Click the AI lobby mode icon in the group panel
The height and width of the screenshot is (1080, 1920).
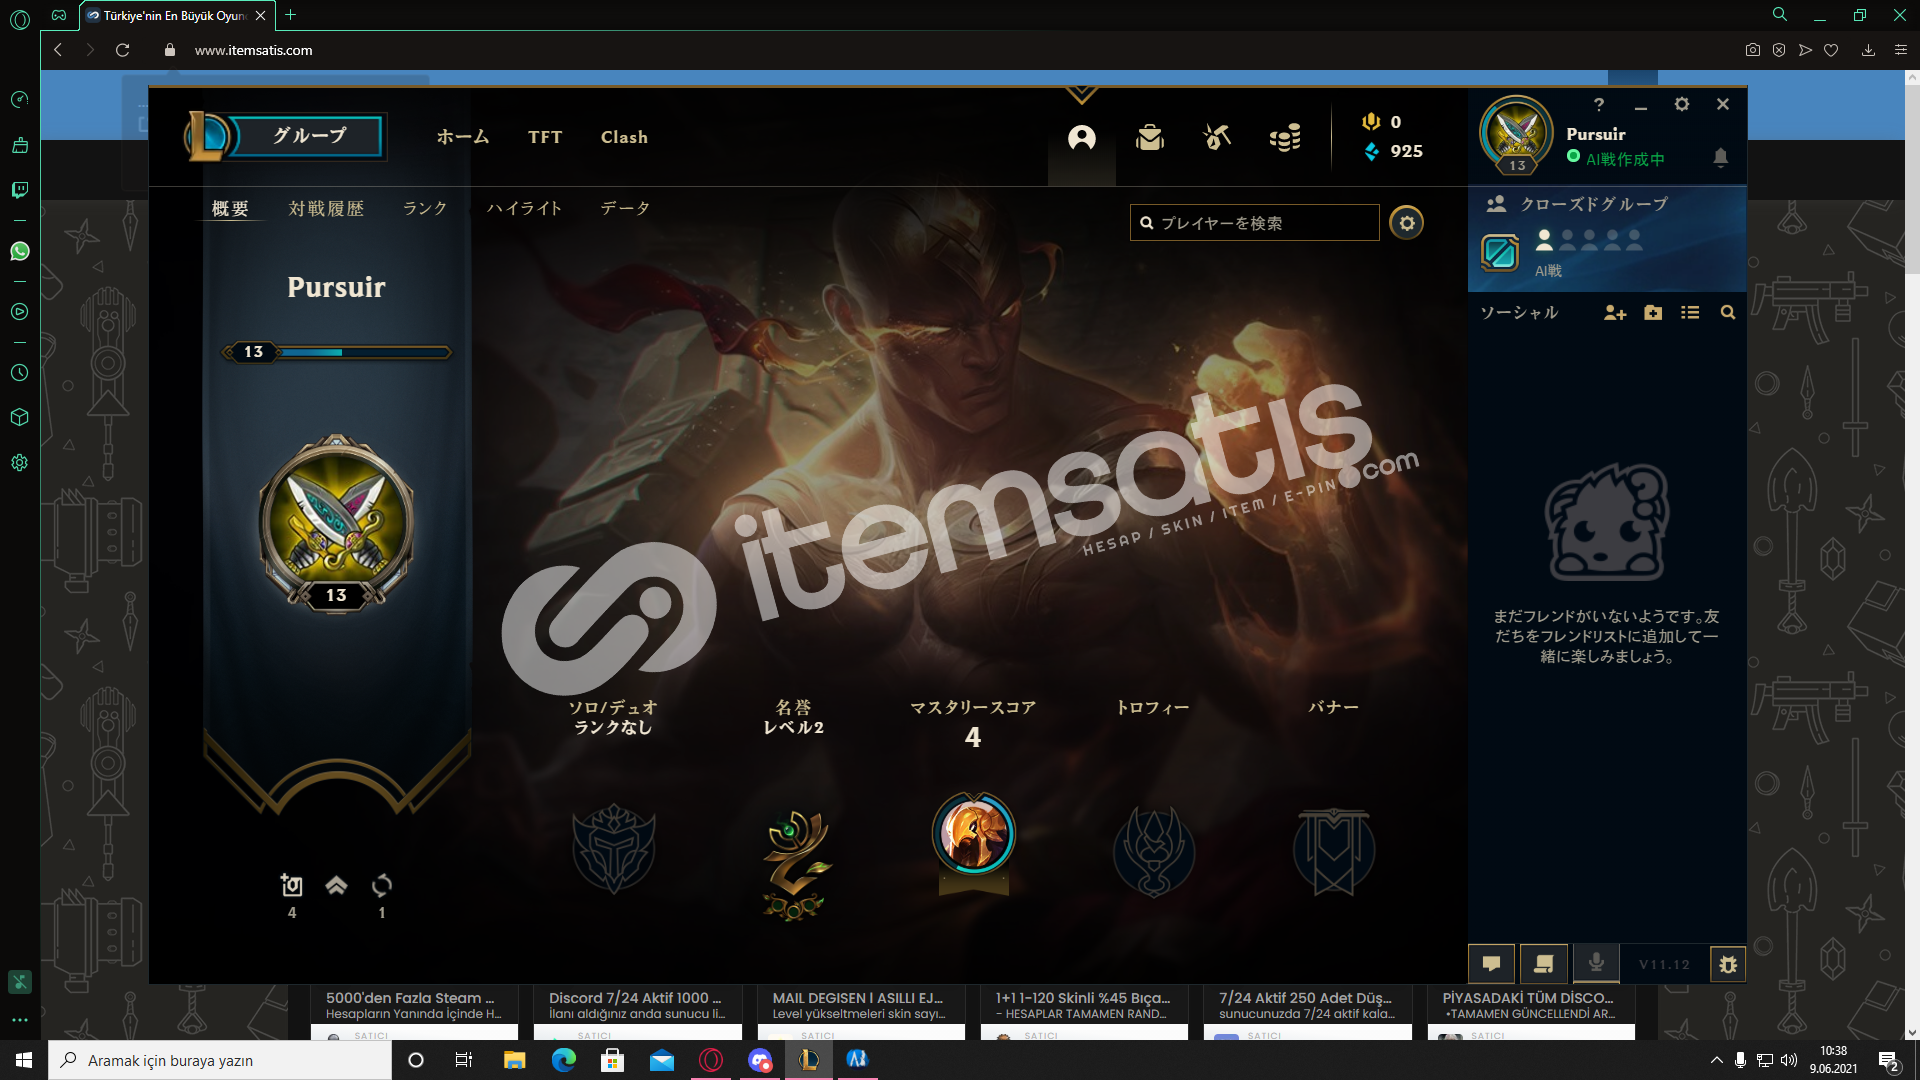[1499, 252]
